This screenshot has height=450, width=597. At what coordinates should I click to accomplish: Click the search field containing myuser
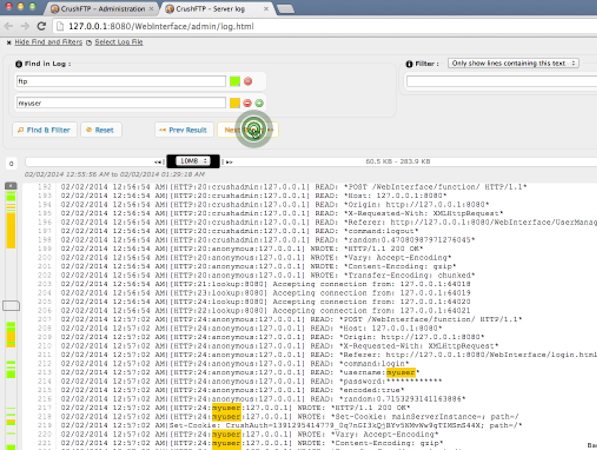coord(121,103)
